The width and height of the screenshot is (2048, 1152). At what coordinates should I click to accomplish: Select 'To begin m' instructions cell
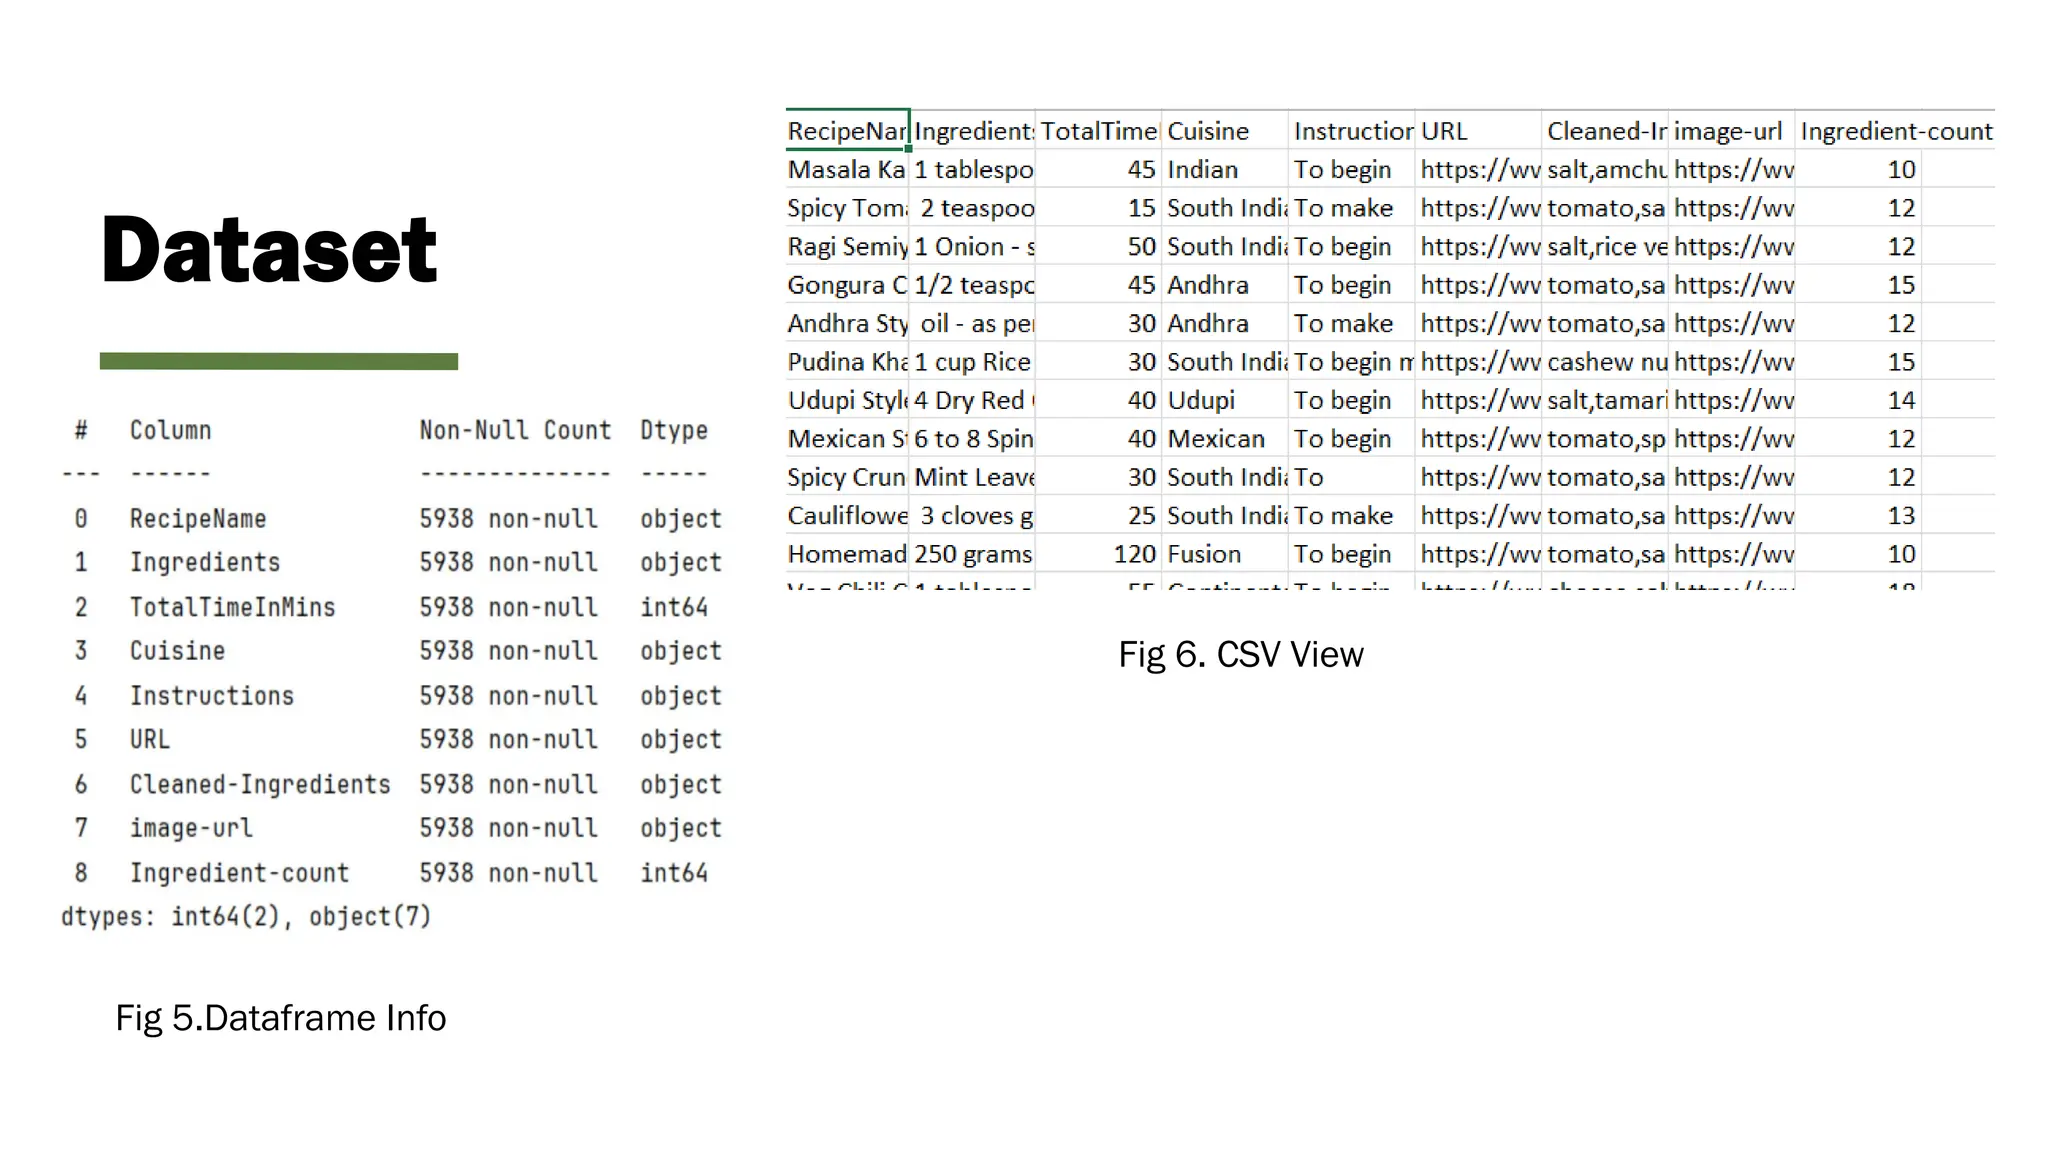(1351, 362)
